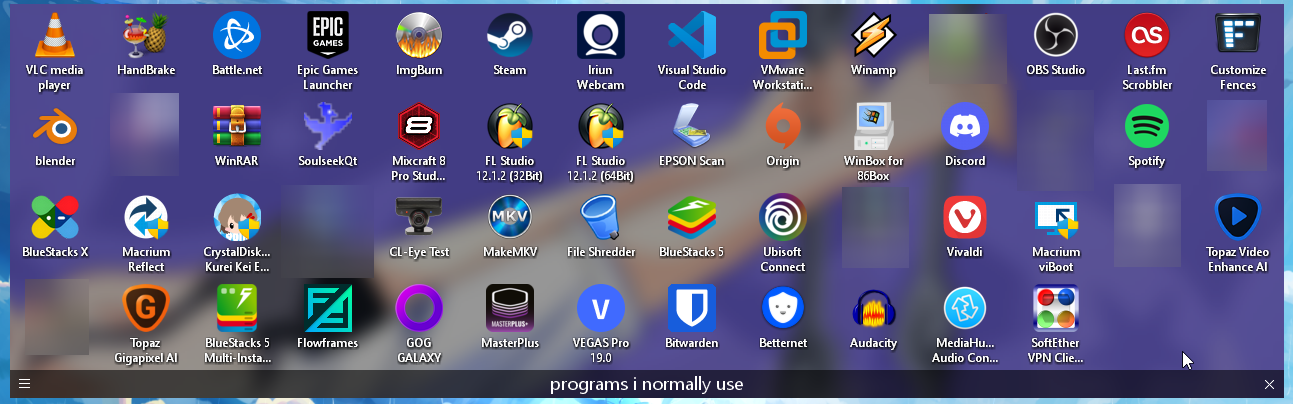1293x404 pixels.
Task: Select the Origin icon
Action: (783, 128)
